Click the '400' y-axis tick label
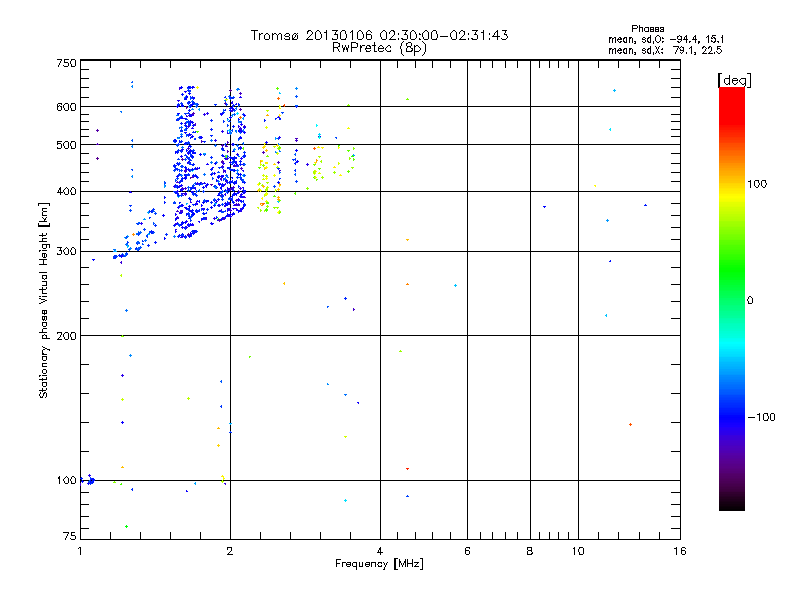The height and width of the screenshot is (600, 800). 66,192
